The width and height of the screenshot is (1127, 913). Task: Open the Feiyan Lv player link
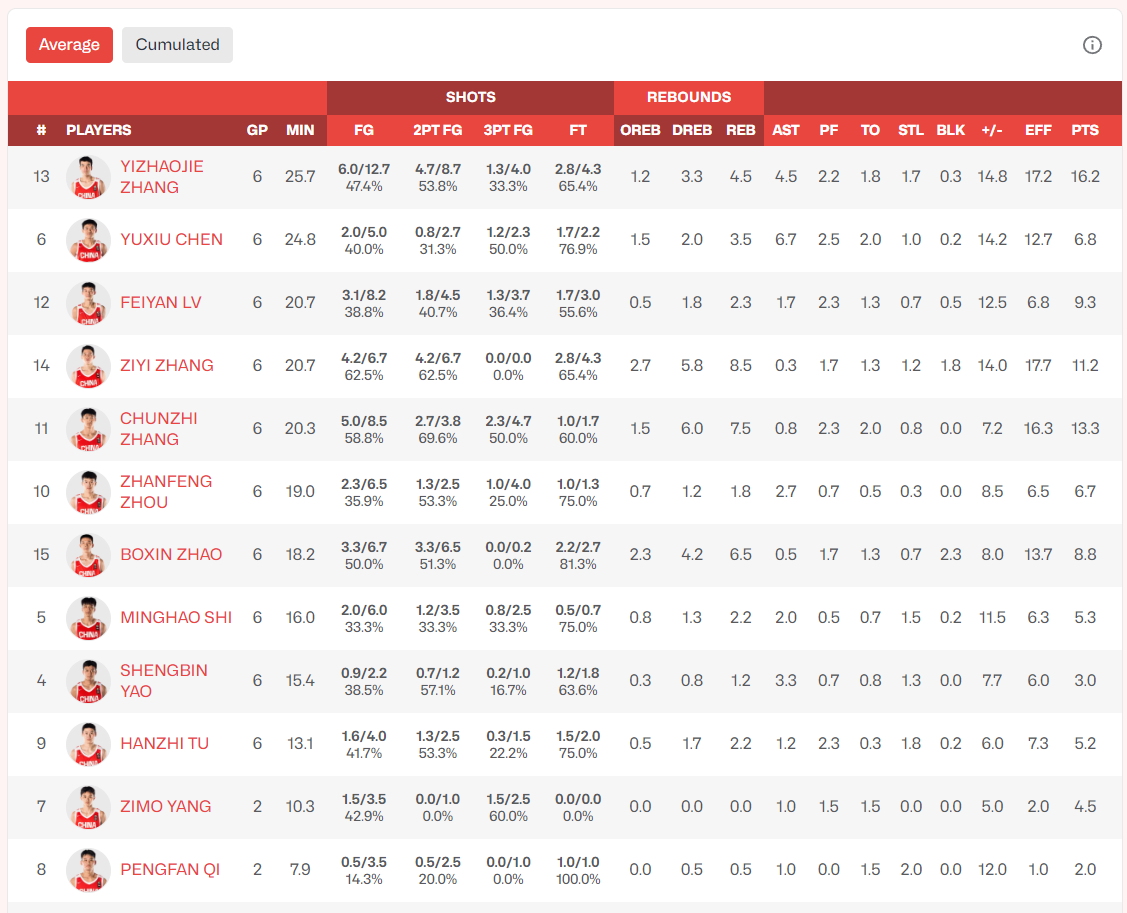pos(161,303)
